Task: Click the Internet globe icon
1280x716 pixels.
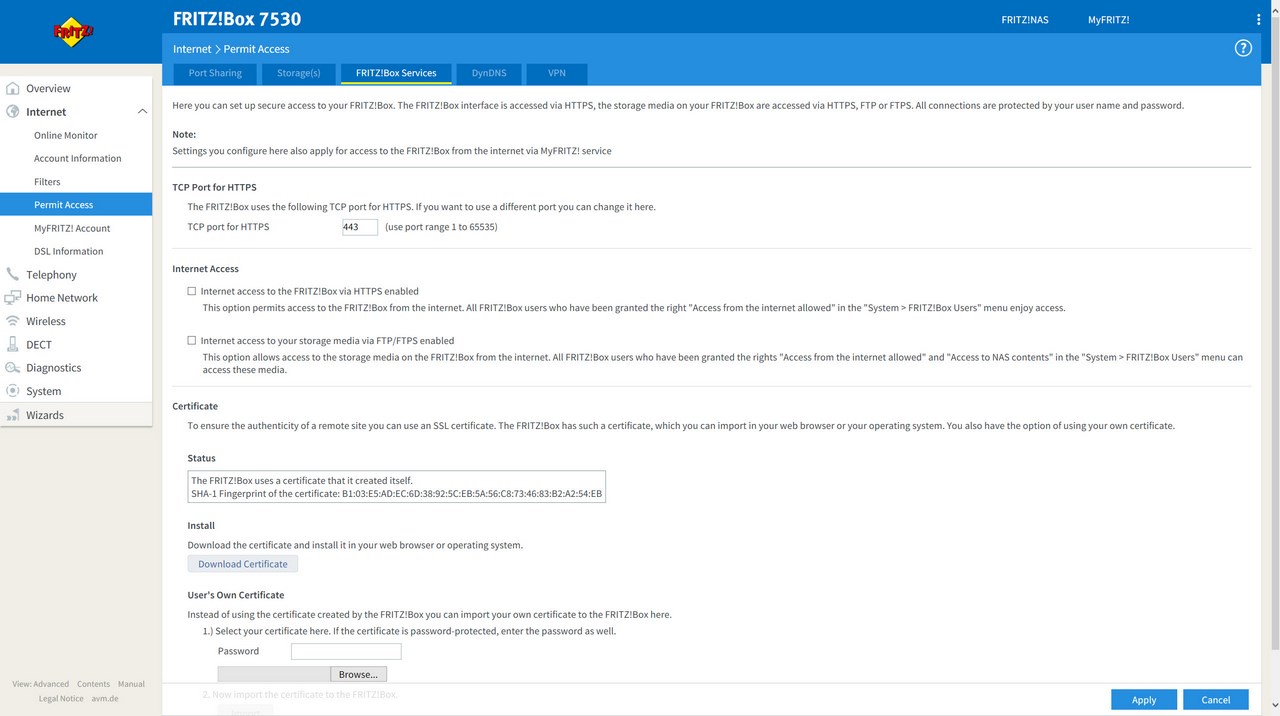Action: 13,112
